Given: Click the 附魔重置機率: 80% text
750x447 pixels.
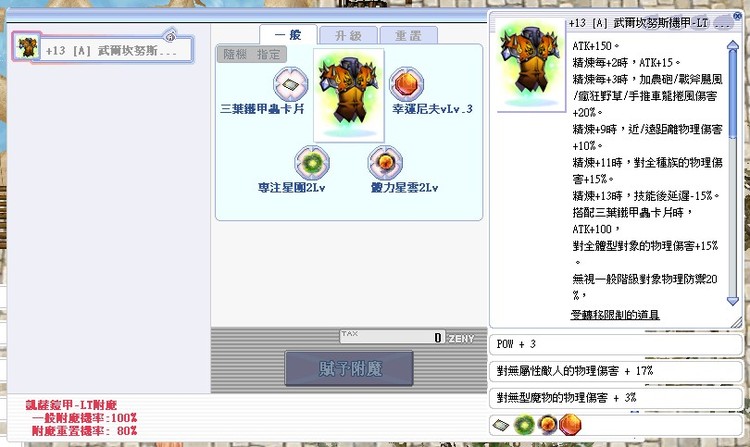Looking at the screenshot, I should click(85, 431).
